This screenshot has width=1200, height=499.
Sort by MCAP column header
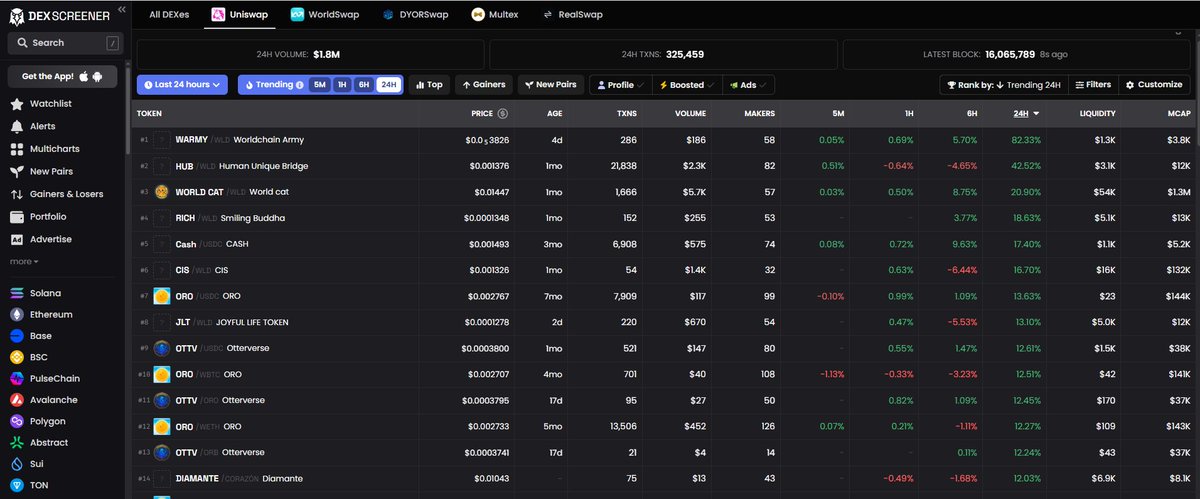[1179, 114]
